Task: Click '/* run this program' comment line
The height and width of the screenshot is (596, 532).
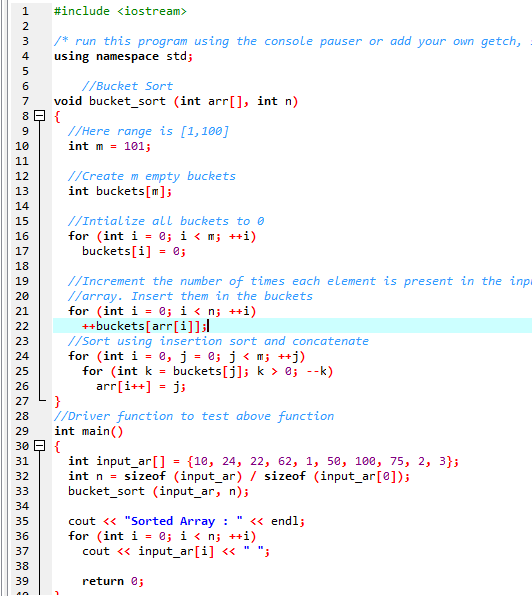Action: (293, 41)
